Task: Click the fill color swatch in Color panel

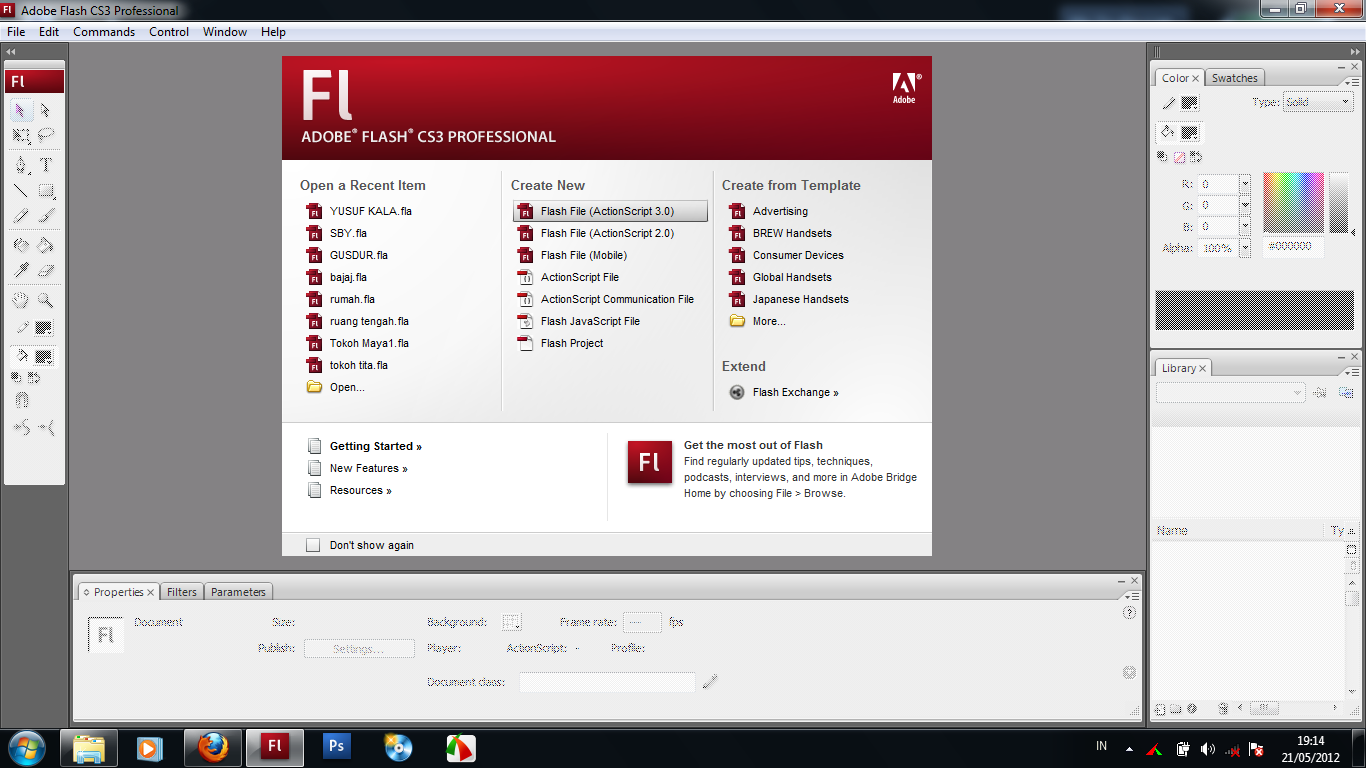Action: tap(1189, 132)
